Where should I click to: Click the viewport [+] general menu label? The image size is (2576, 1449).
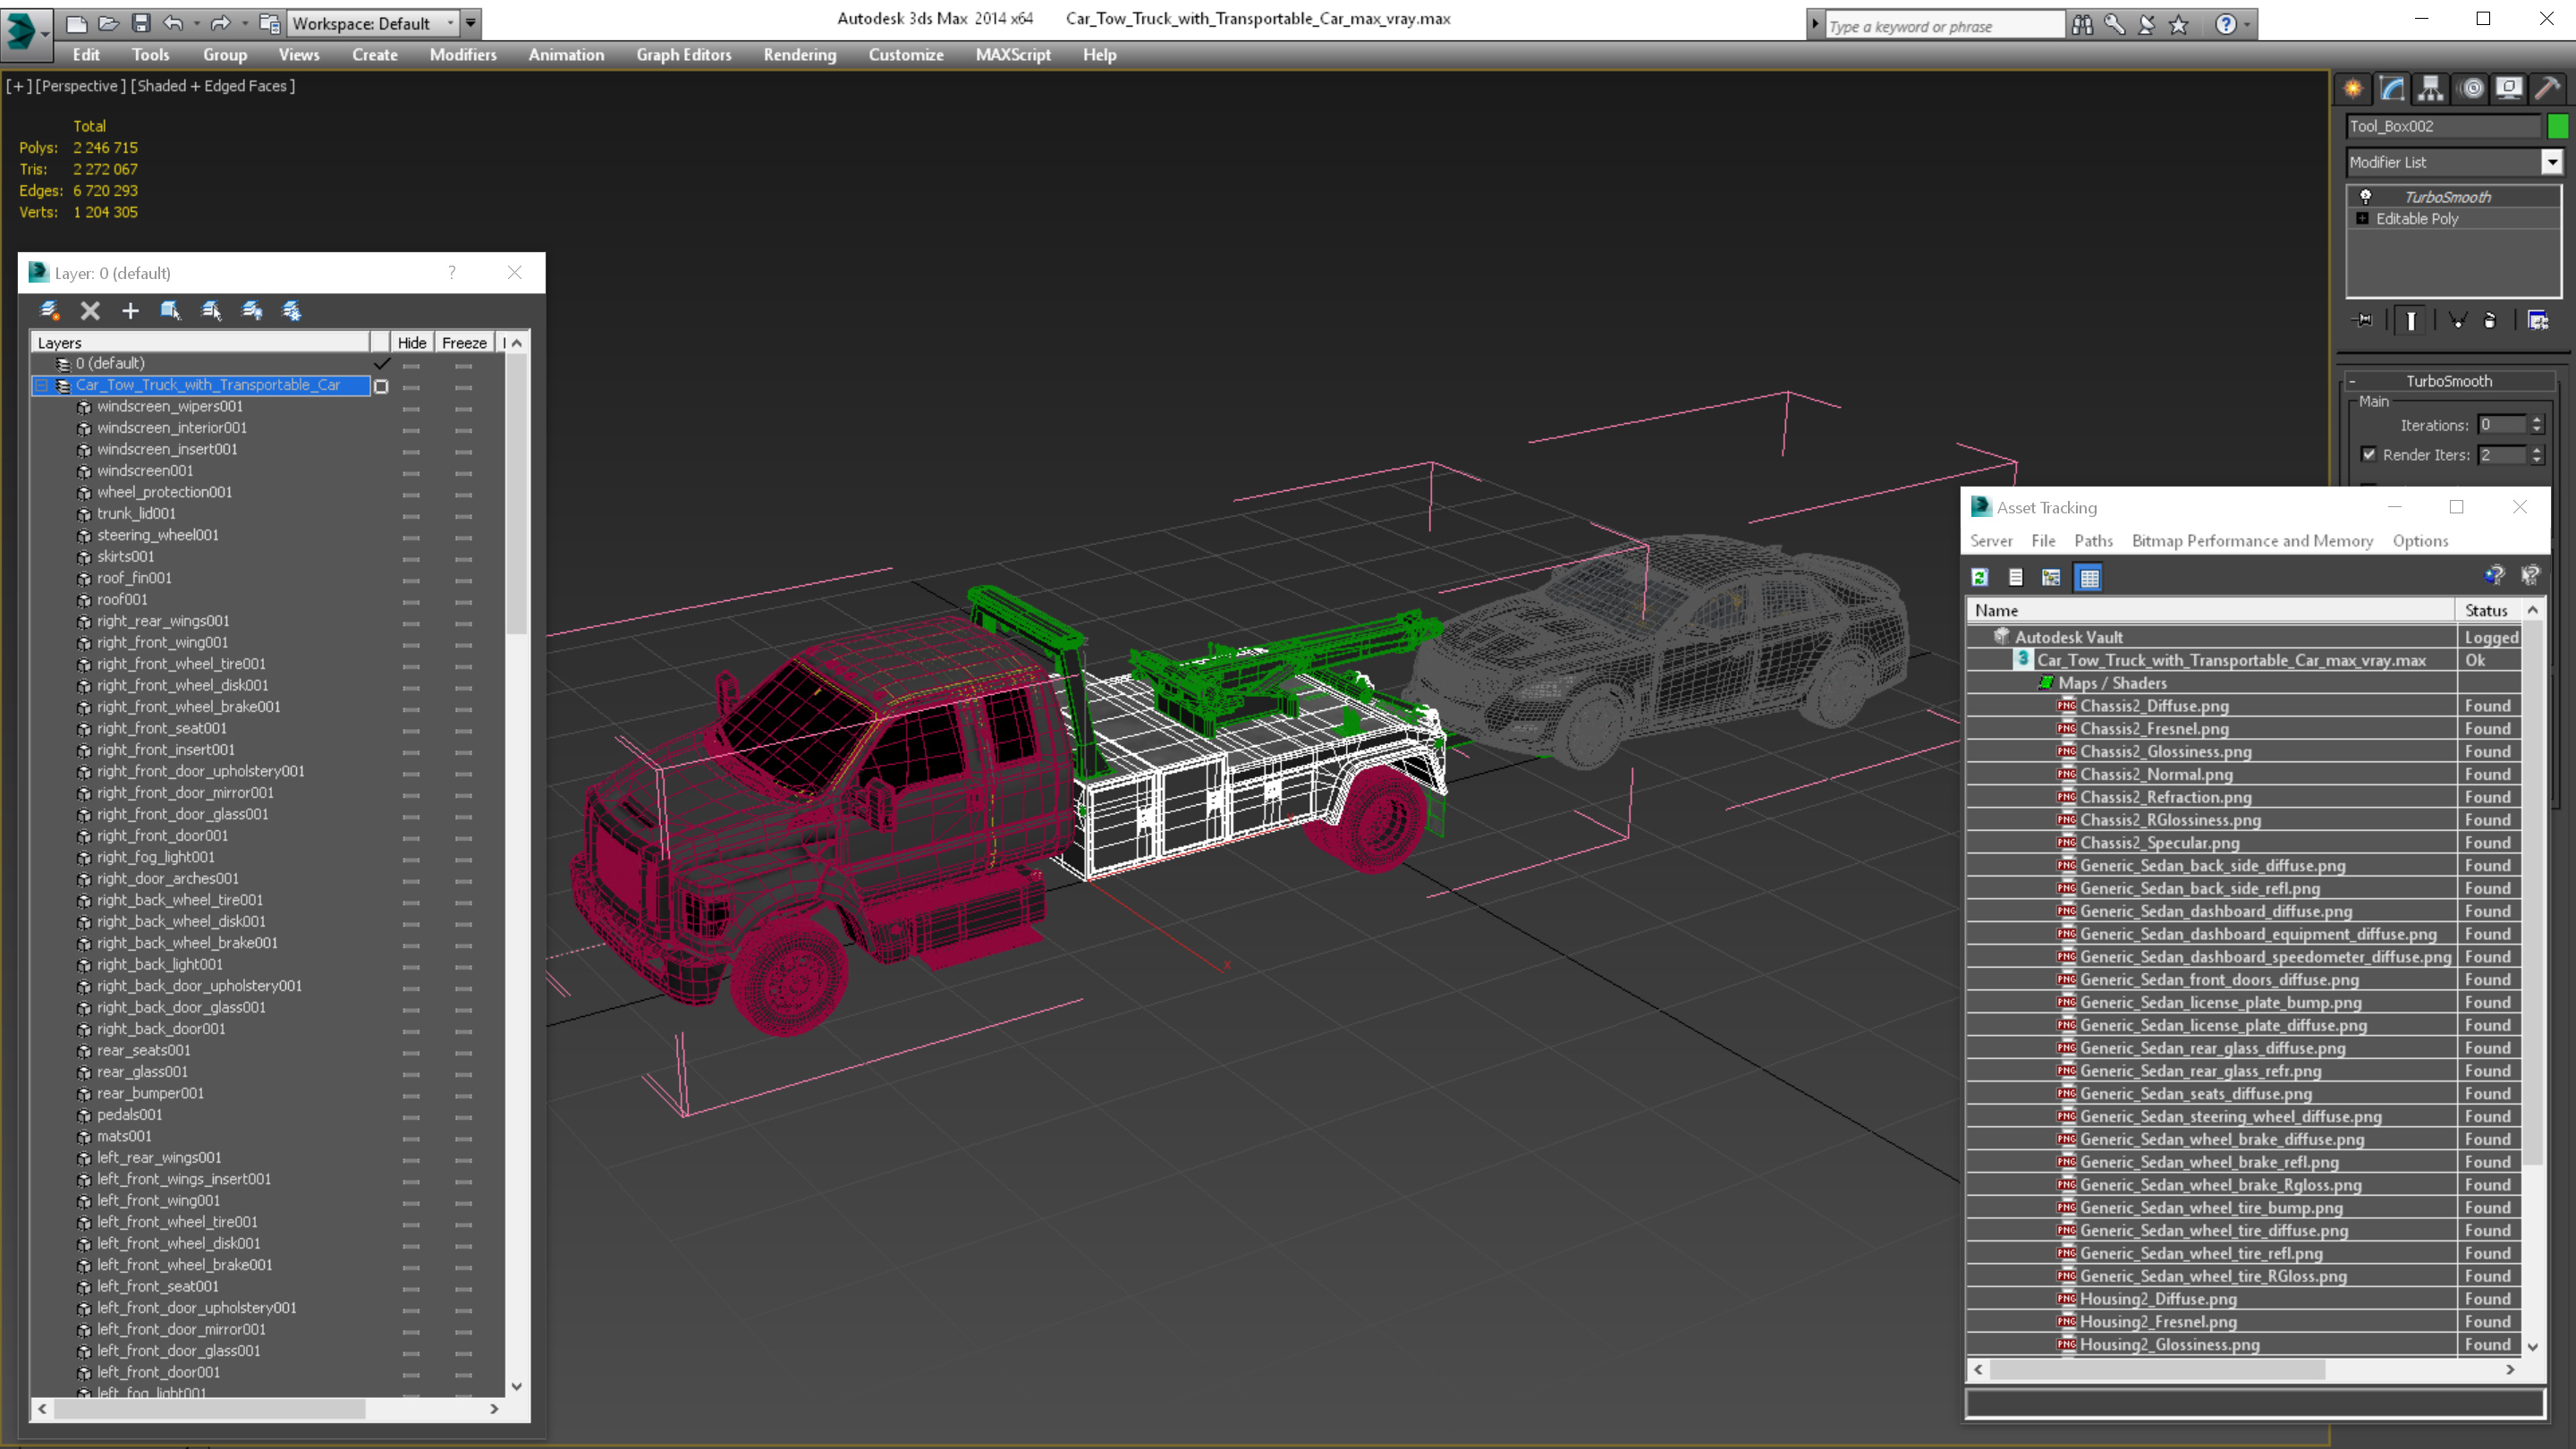coord(18,86)
